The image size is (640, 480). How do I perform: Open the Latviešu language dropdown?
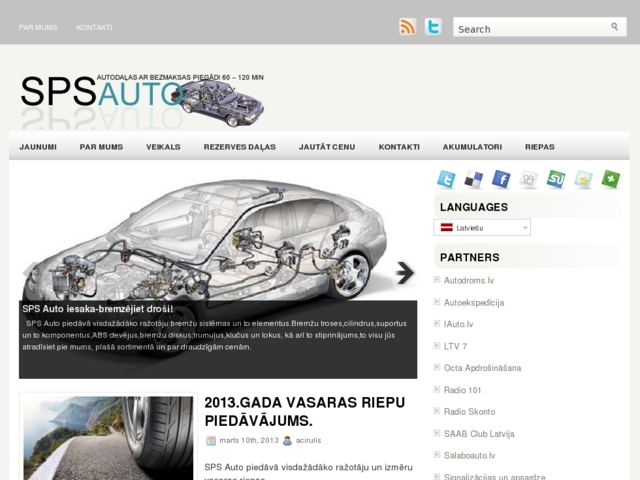[x=482, y=228]
